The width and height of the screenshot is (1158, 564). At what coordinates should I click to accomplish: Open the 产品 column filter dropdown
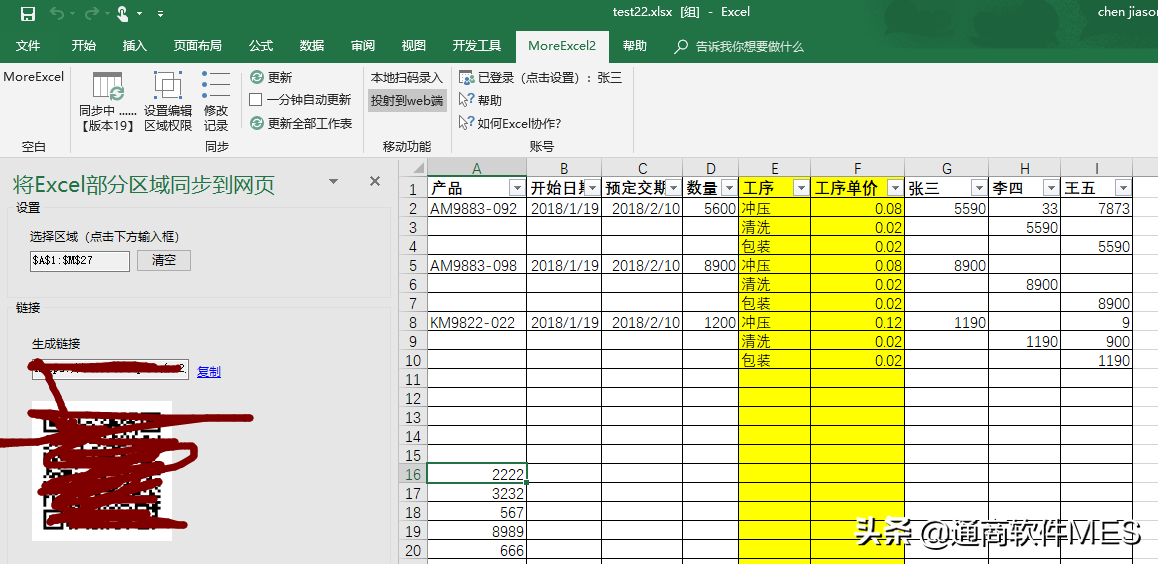517,188
